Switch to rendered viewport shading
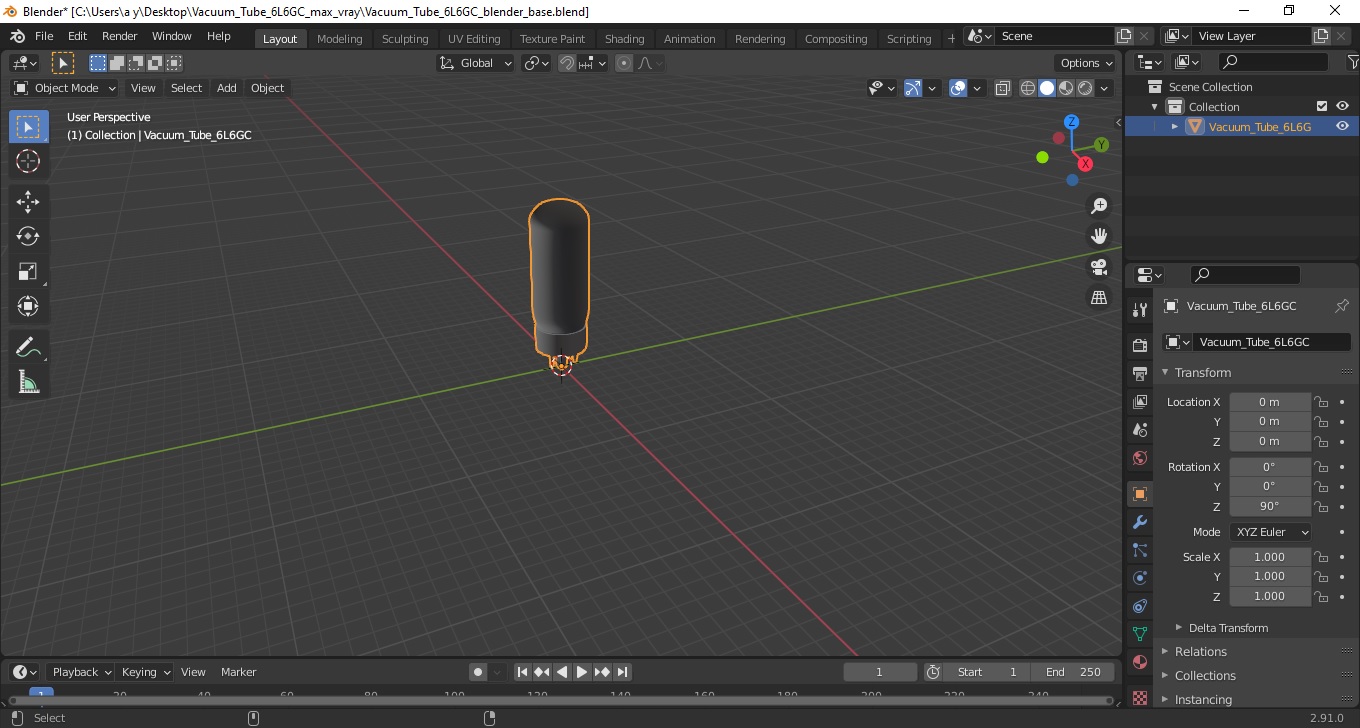Screen dimensions: 1360x728 [1085, 88]
